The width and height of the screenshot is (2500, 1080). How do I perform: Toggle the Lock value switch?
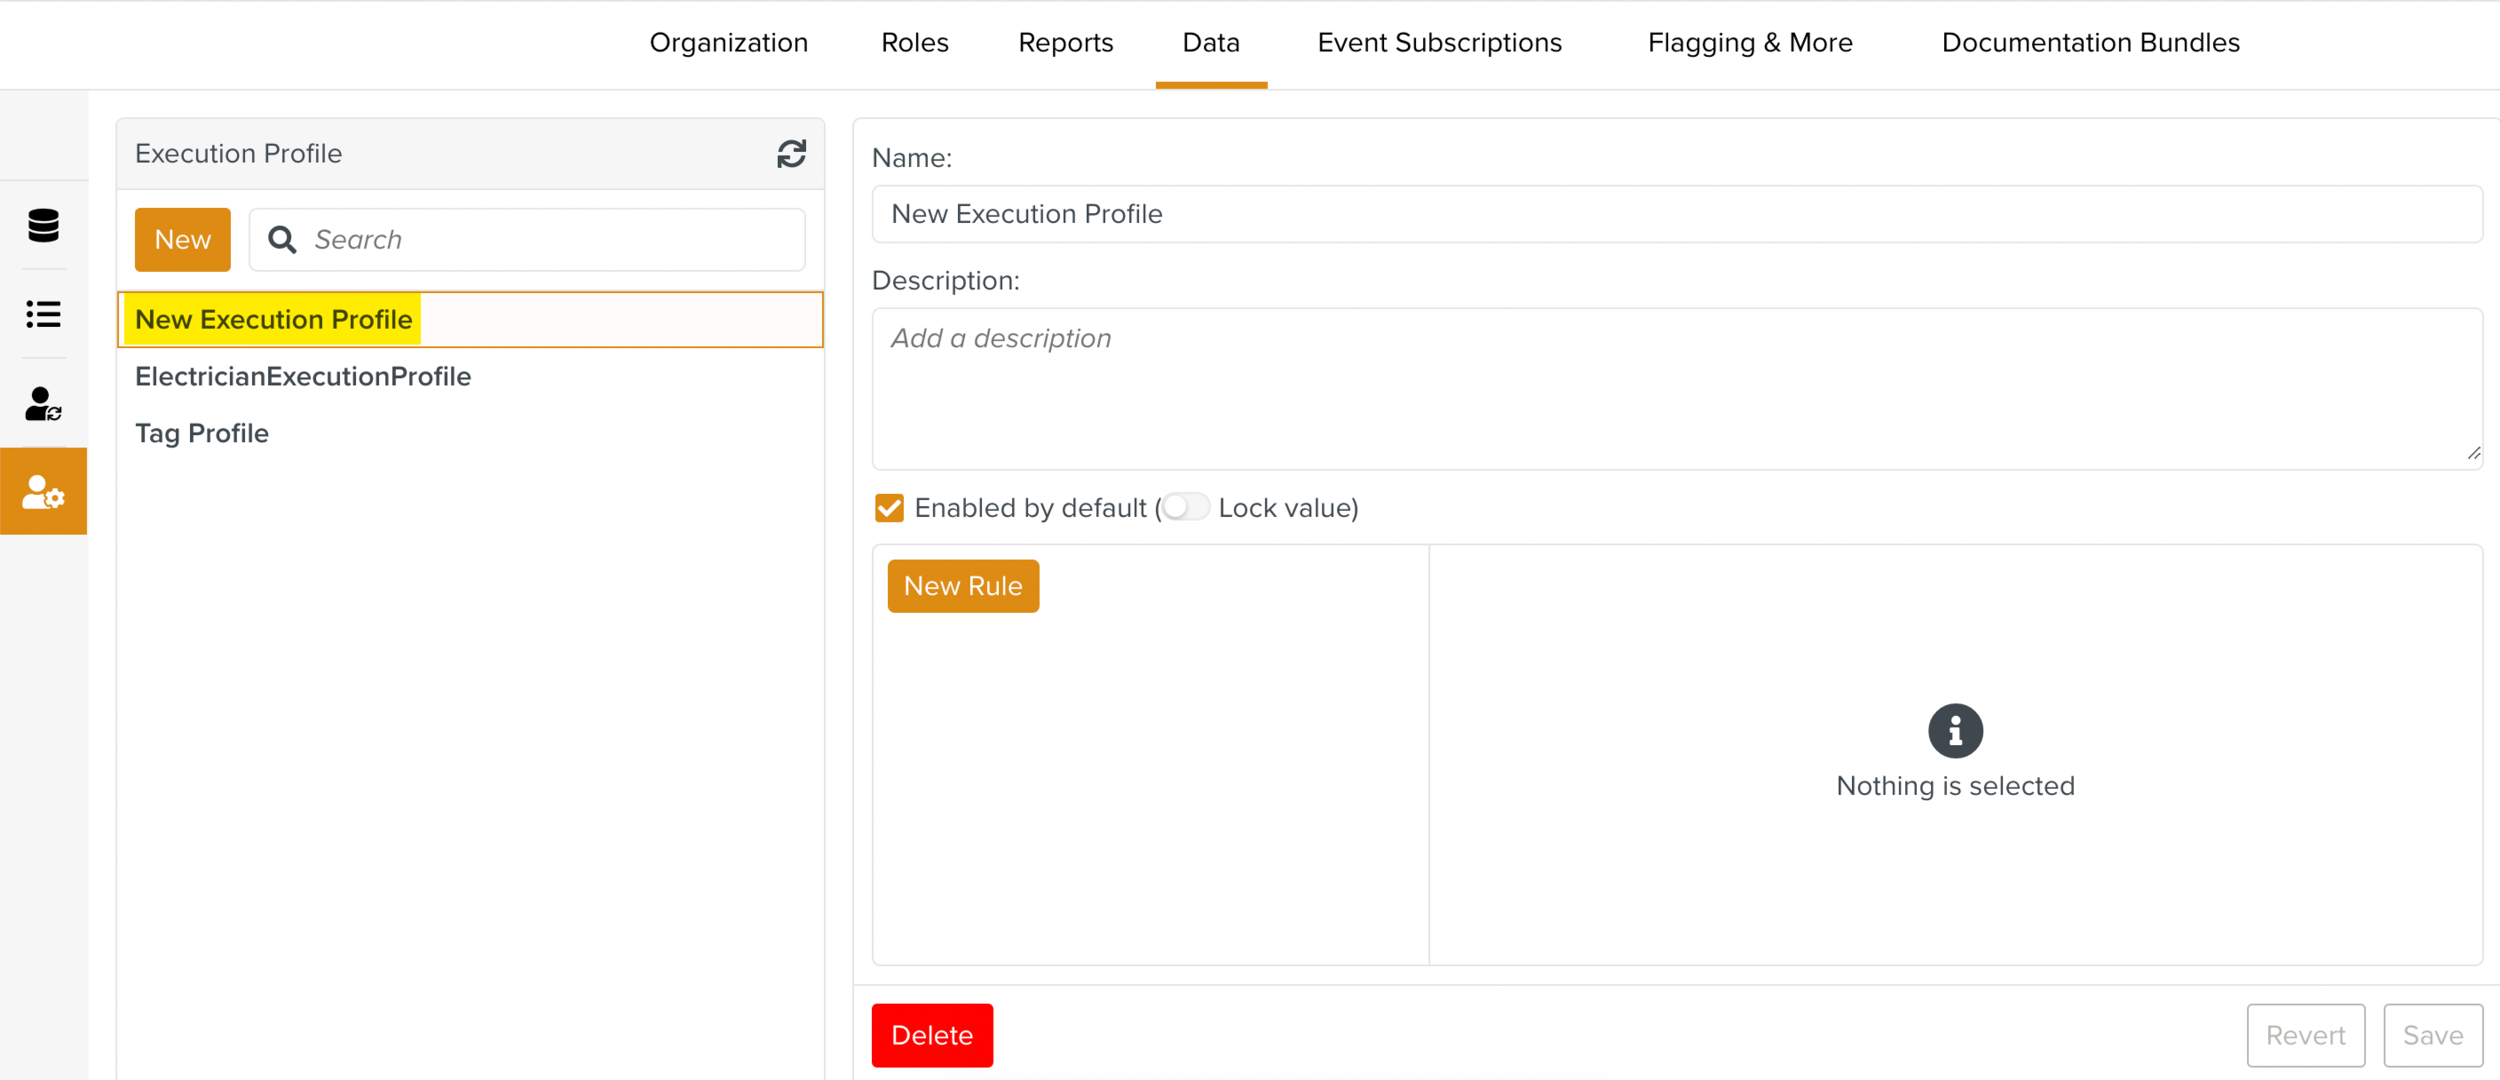click(x=1186, y=507)
